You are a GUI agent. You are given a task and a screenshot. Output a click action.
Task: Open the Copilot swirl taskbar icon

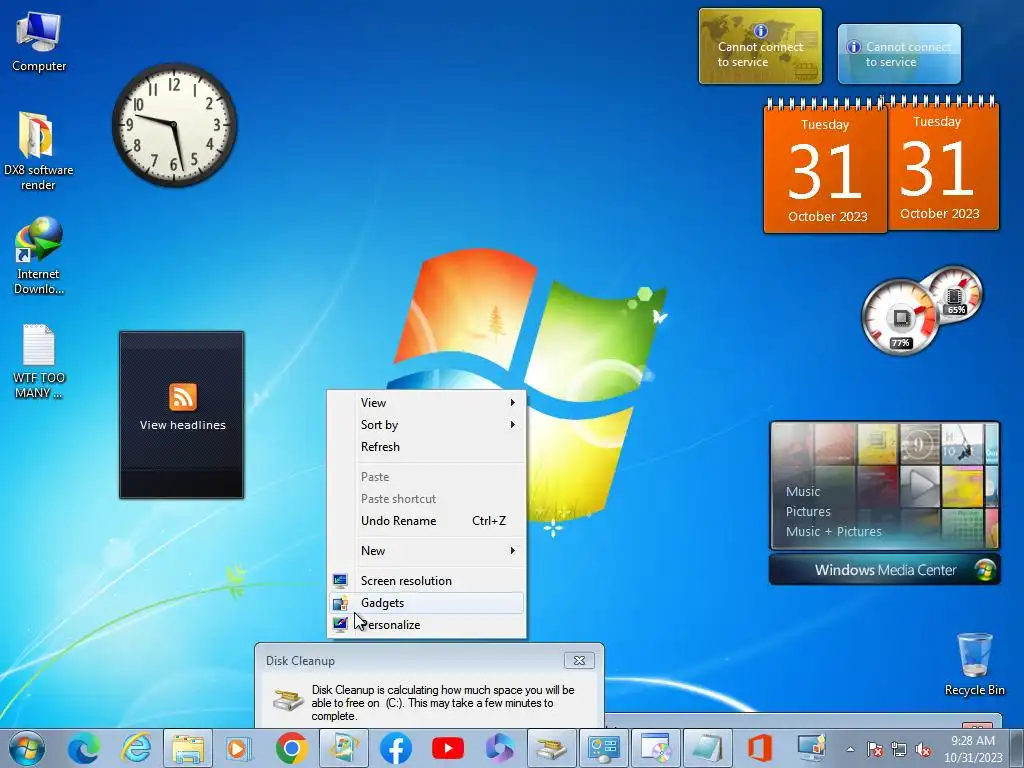point(500,748)
